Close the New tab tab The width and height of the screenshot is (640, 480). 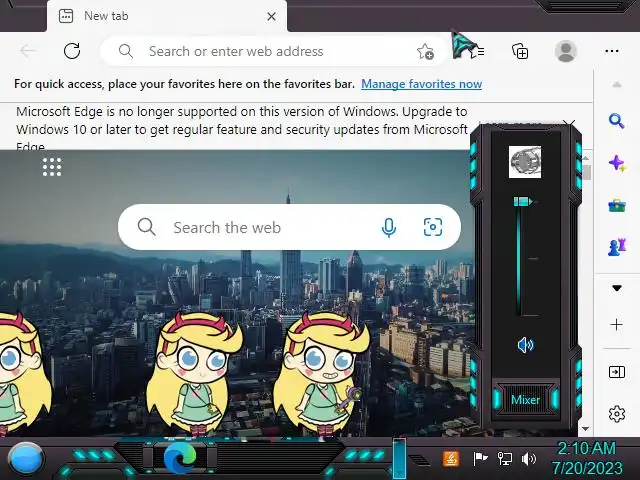coord(271,17)
